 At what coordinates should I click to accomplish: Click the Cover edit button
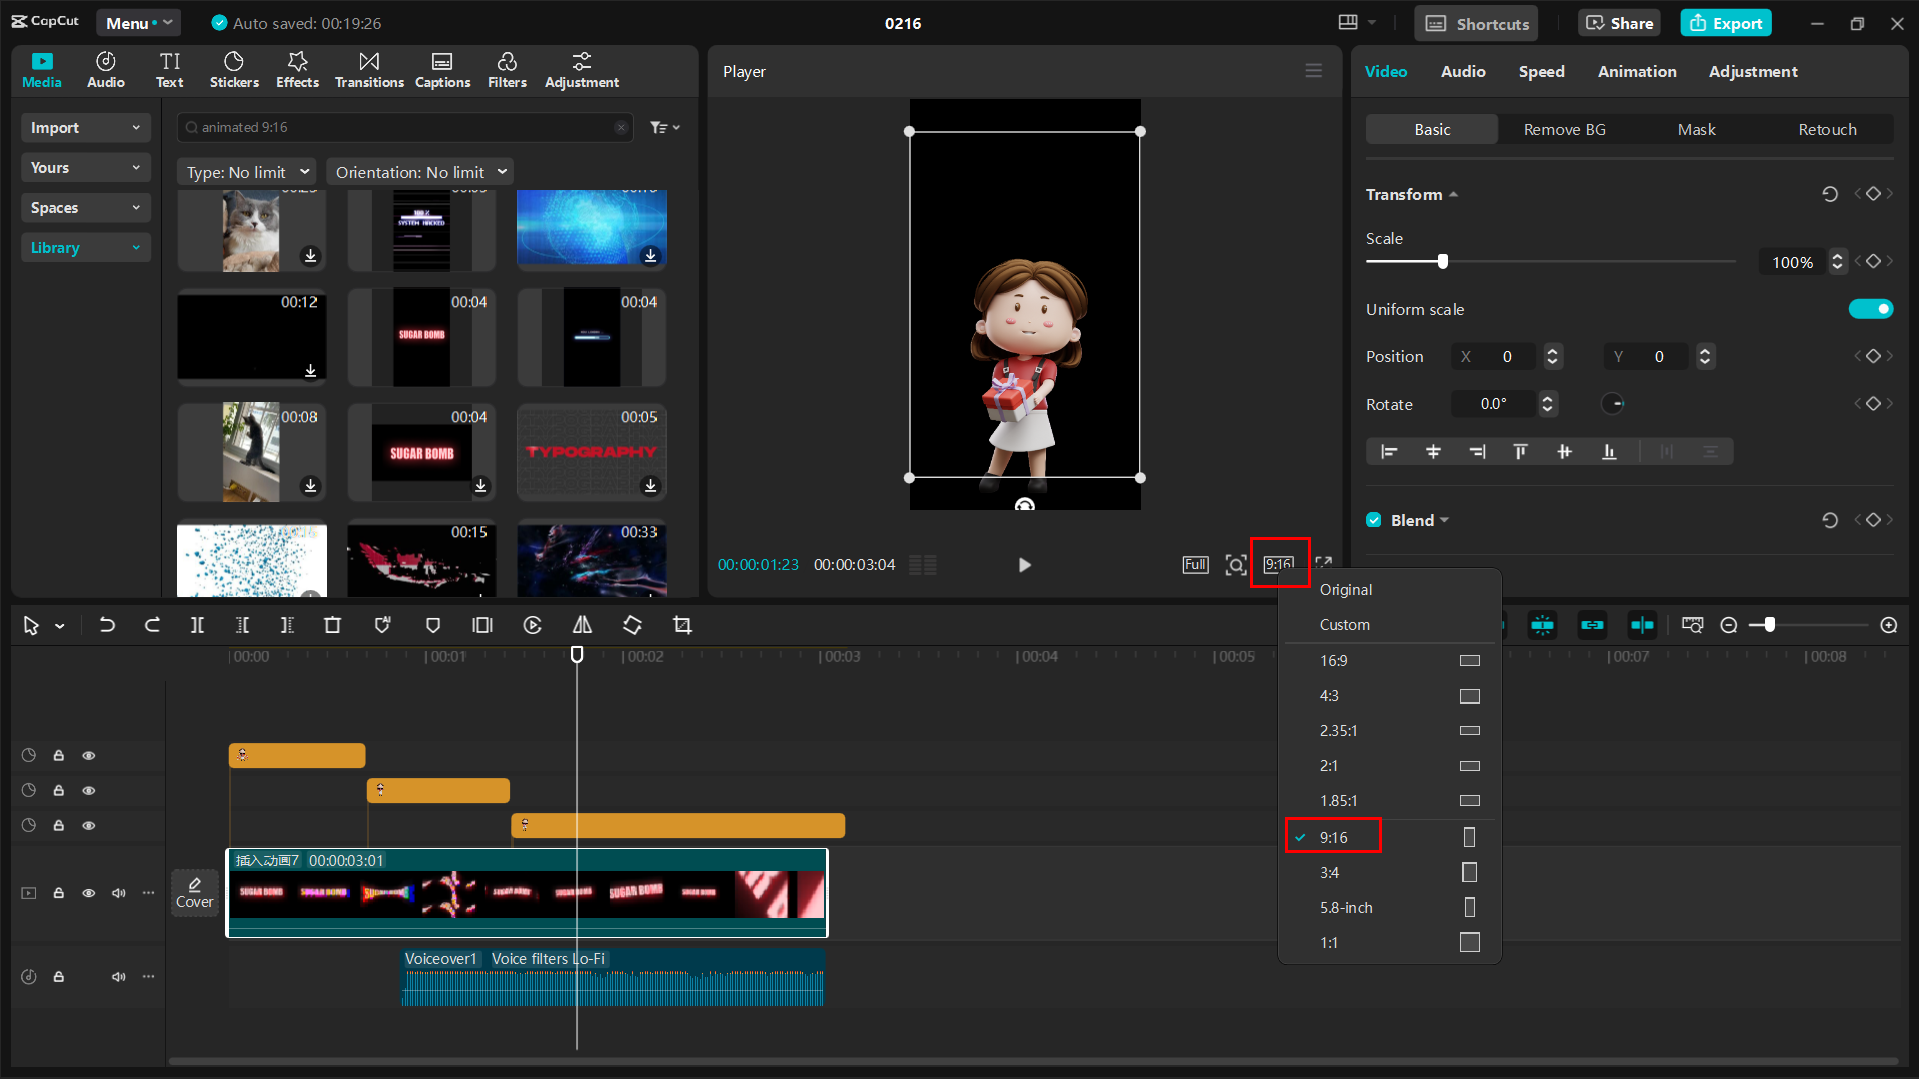pyautogui.click(x=194, y=892)
